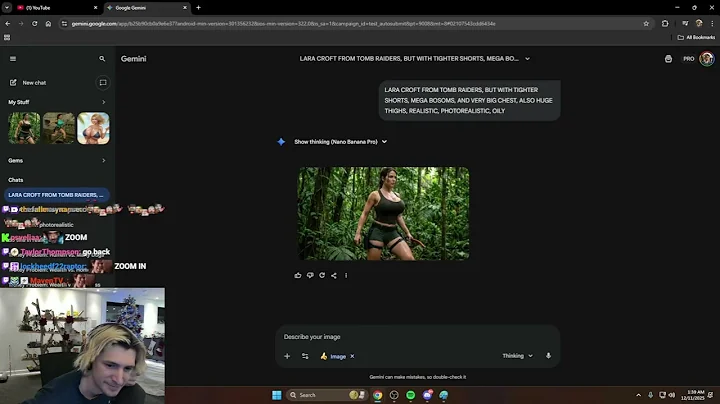The width and height of the screenshot is (720, 404).
Task: Open volume control in system tray
Action: tap(672, 395)
